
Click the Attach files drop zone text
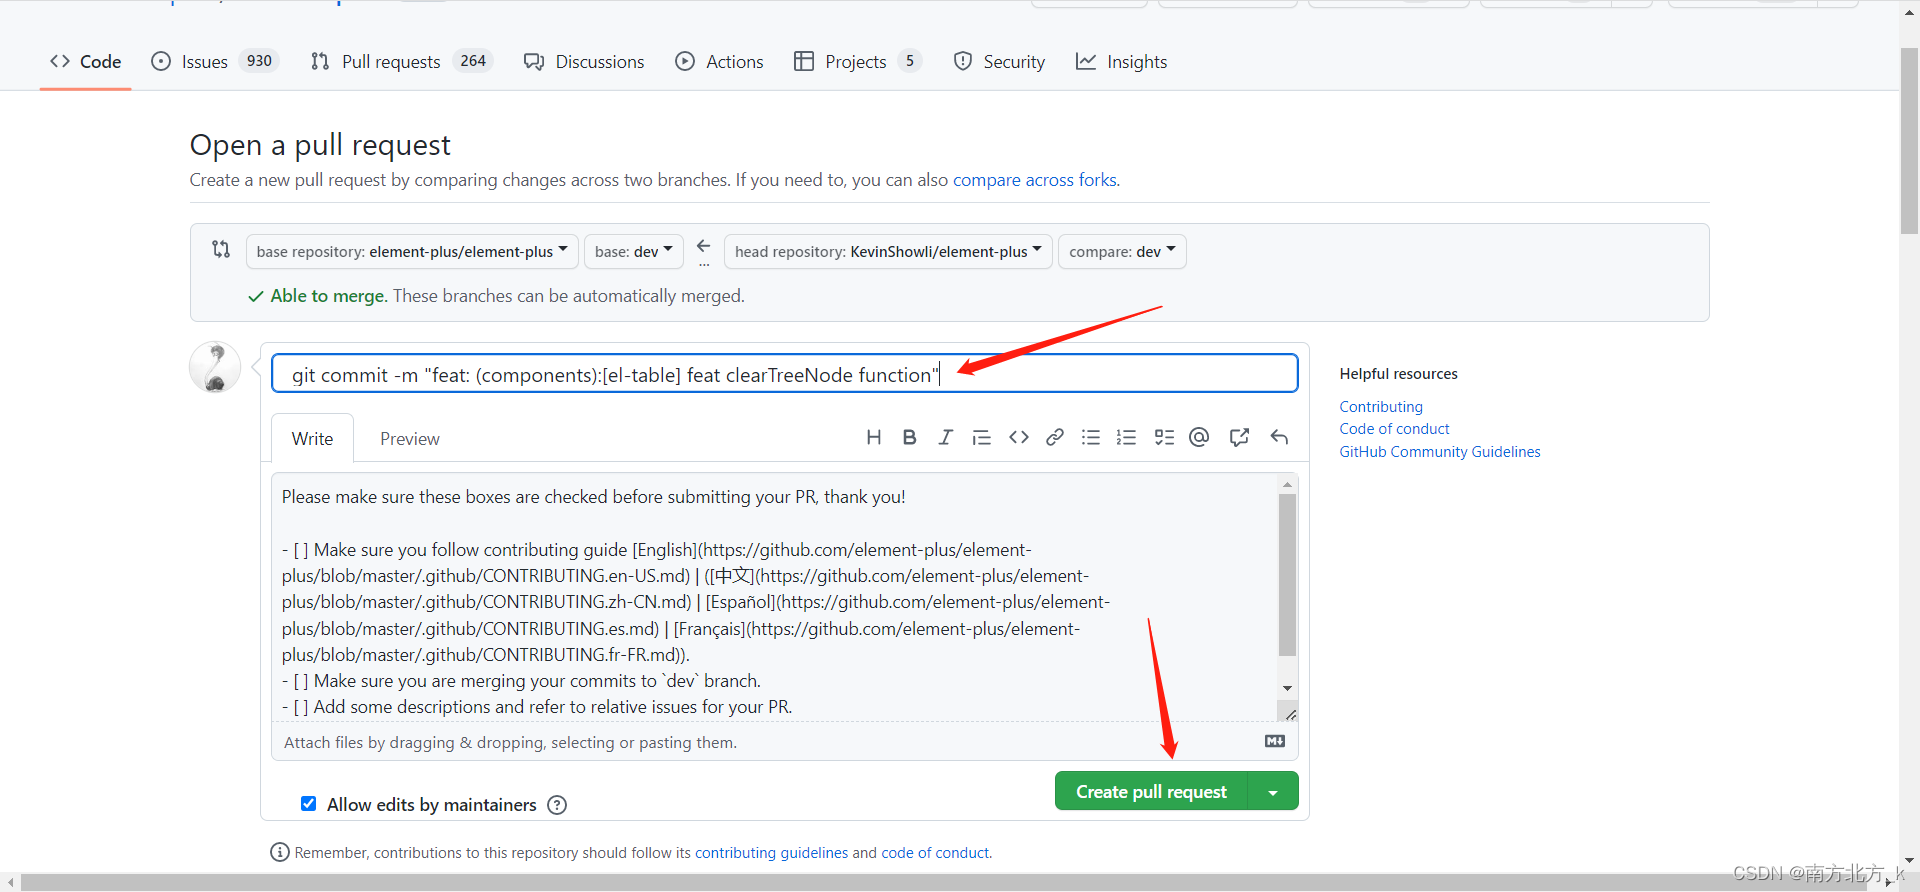pyautogui.click(x=510, y=742)
